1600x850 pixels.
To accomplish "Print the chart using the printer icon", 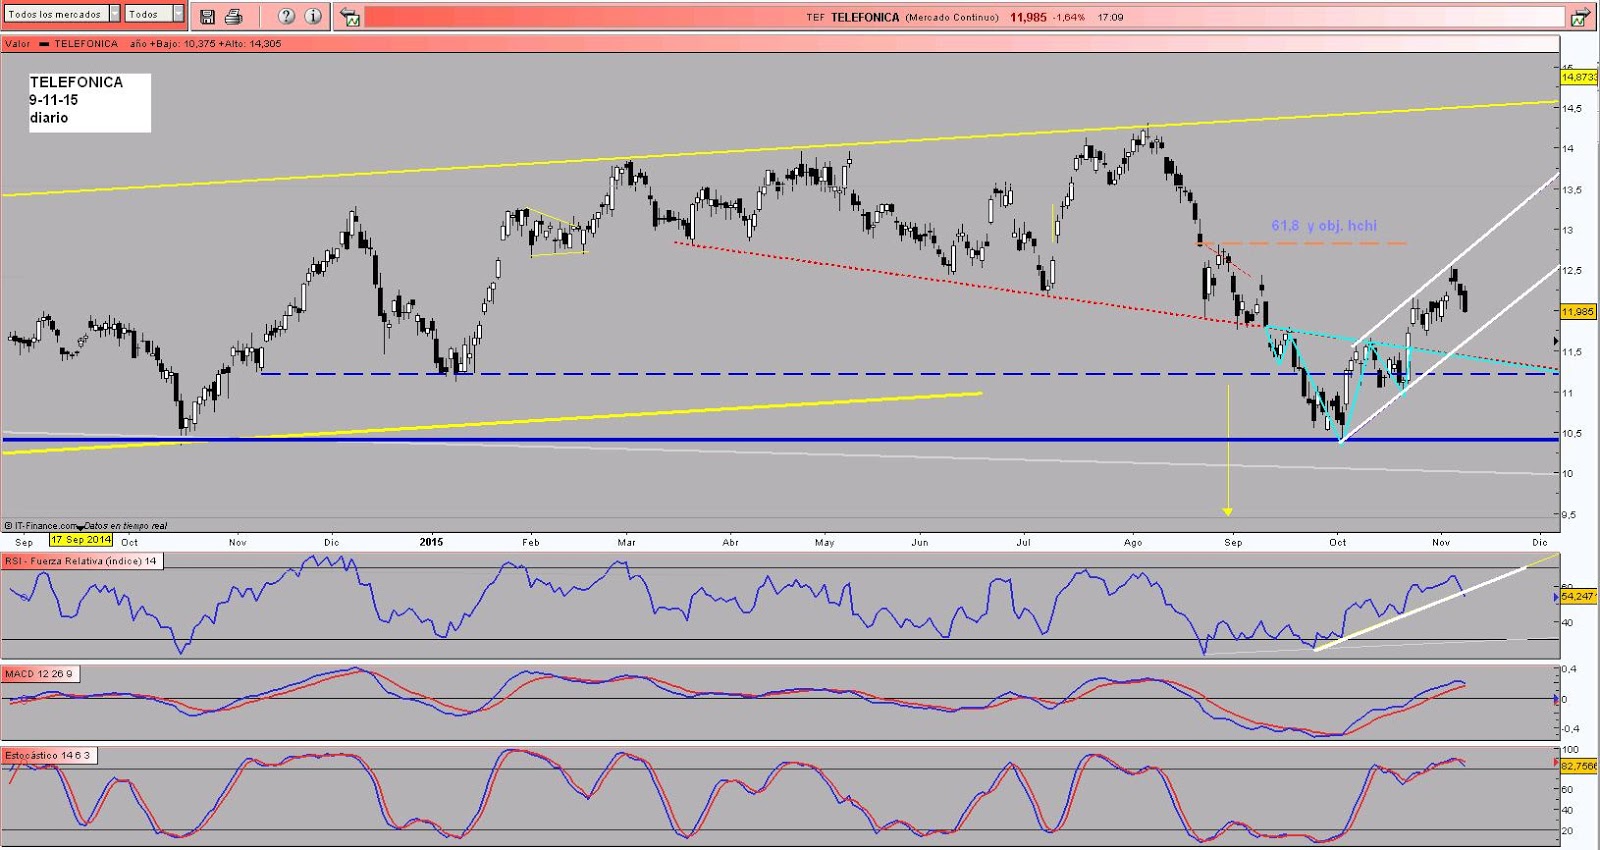I will [234, 16].
